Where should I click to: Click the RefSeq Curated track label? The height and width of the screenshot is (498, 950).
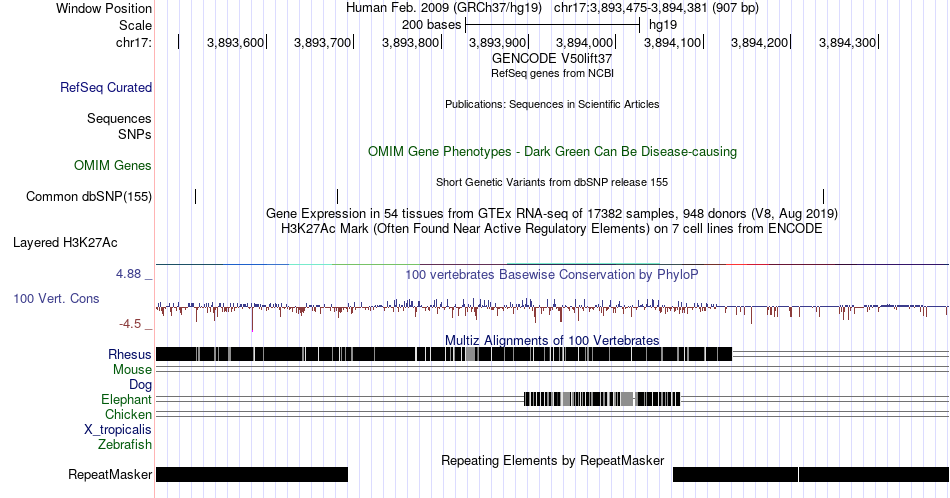pos(106,87)
